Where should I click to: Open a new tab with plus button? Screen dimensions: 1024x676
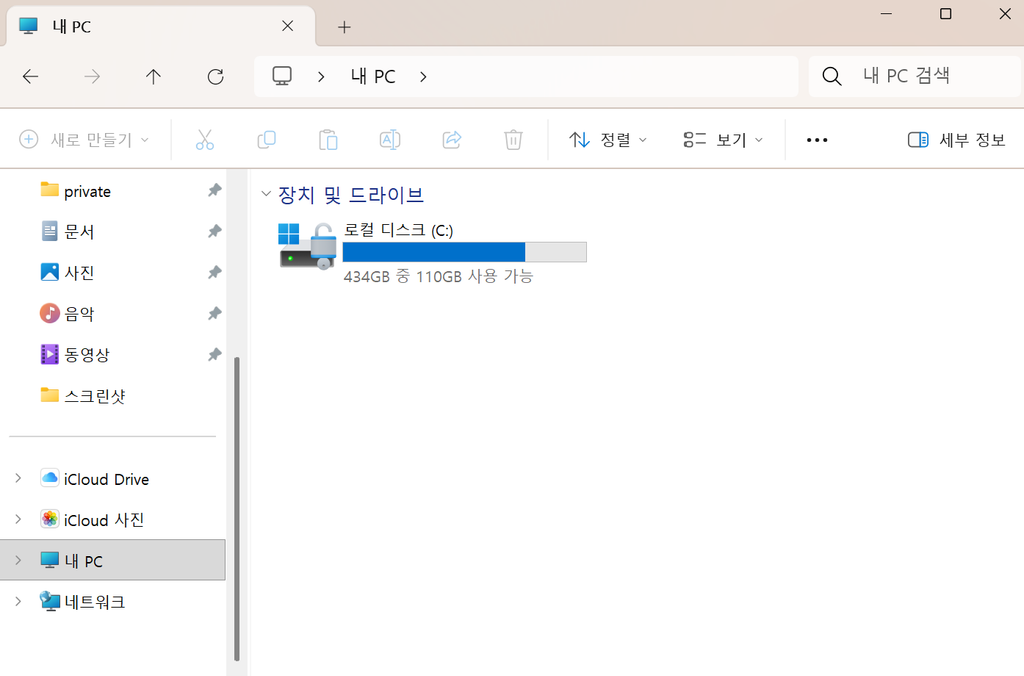[x=344, y=27]
